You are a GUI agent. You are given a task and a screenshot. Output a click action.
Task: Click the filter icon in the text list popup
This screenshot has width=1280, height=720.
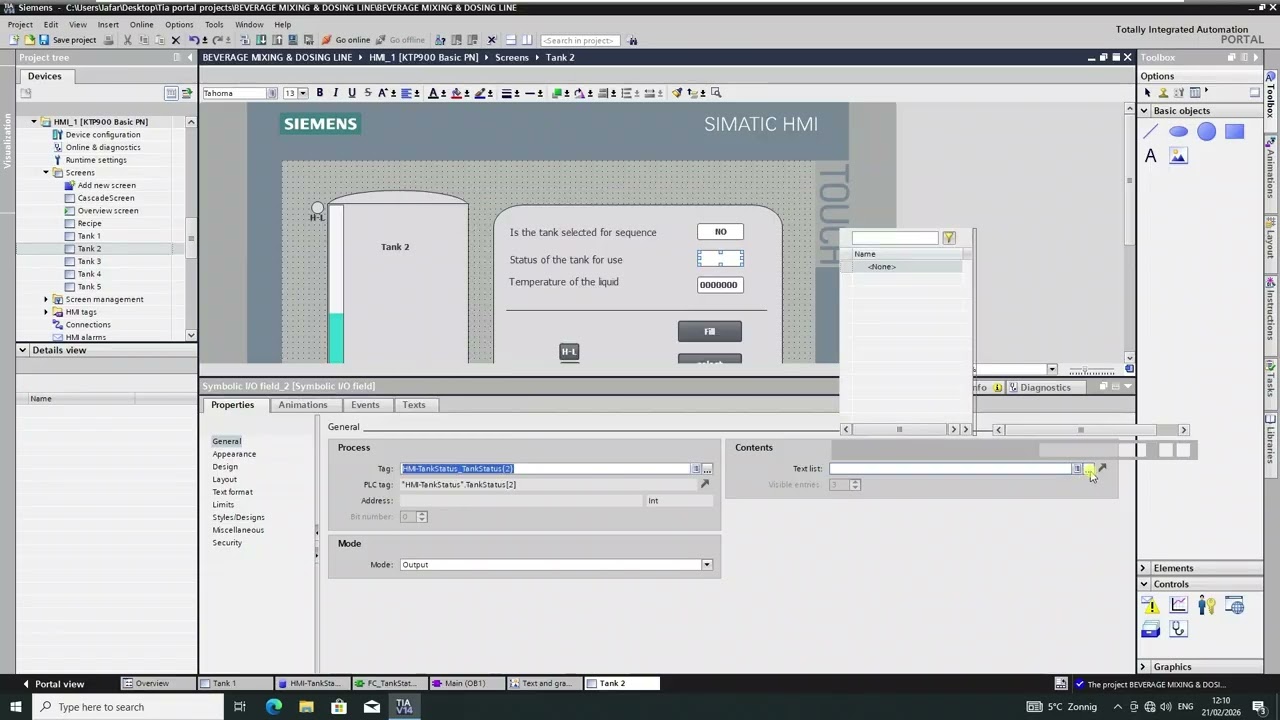tap(949, 238)
